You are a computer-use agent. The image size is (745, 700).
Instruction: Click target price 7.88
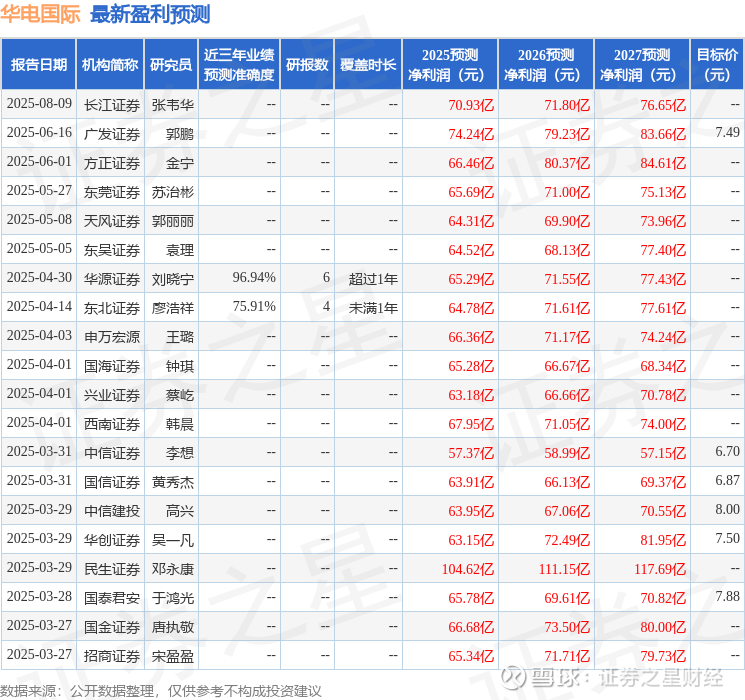pos(727,596)
